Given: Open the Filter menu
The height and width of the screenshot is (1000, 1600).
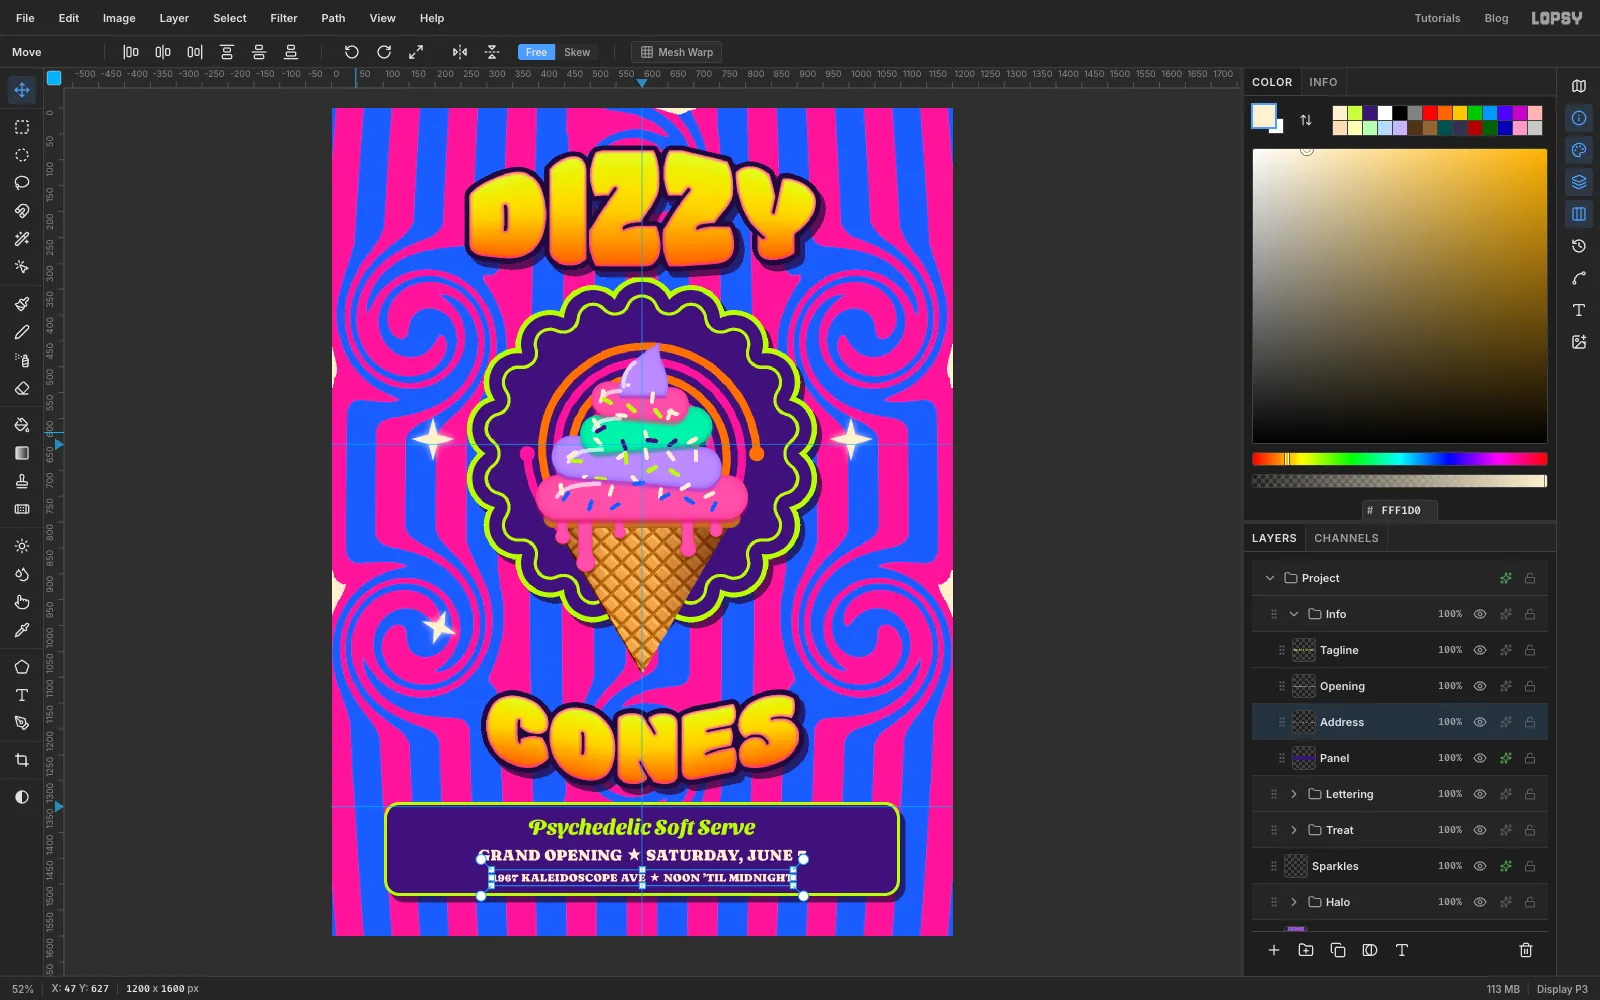Looking at the screenshot, I should (x=284, y=18).
